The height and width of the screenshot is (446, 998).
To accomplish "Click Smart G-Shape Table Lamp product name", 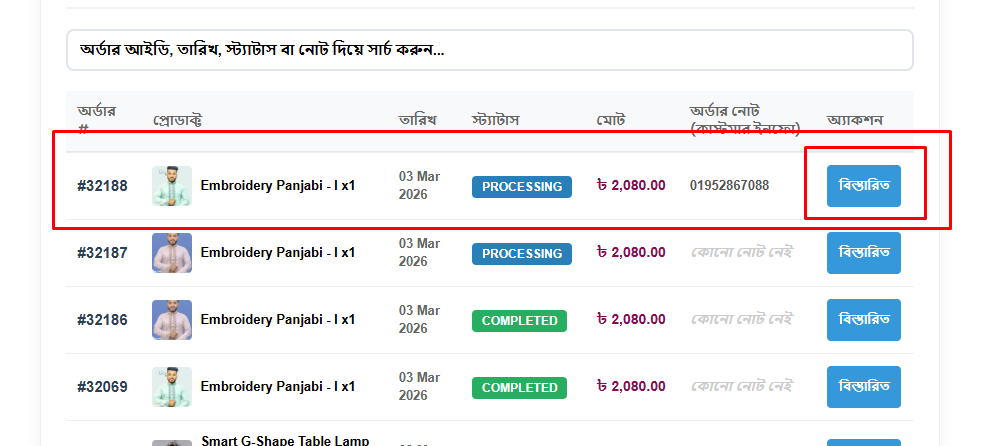I will 285,440.
